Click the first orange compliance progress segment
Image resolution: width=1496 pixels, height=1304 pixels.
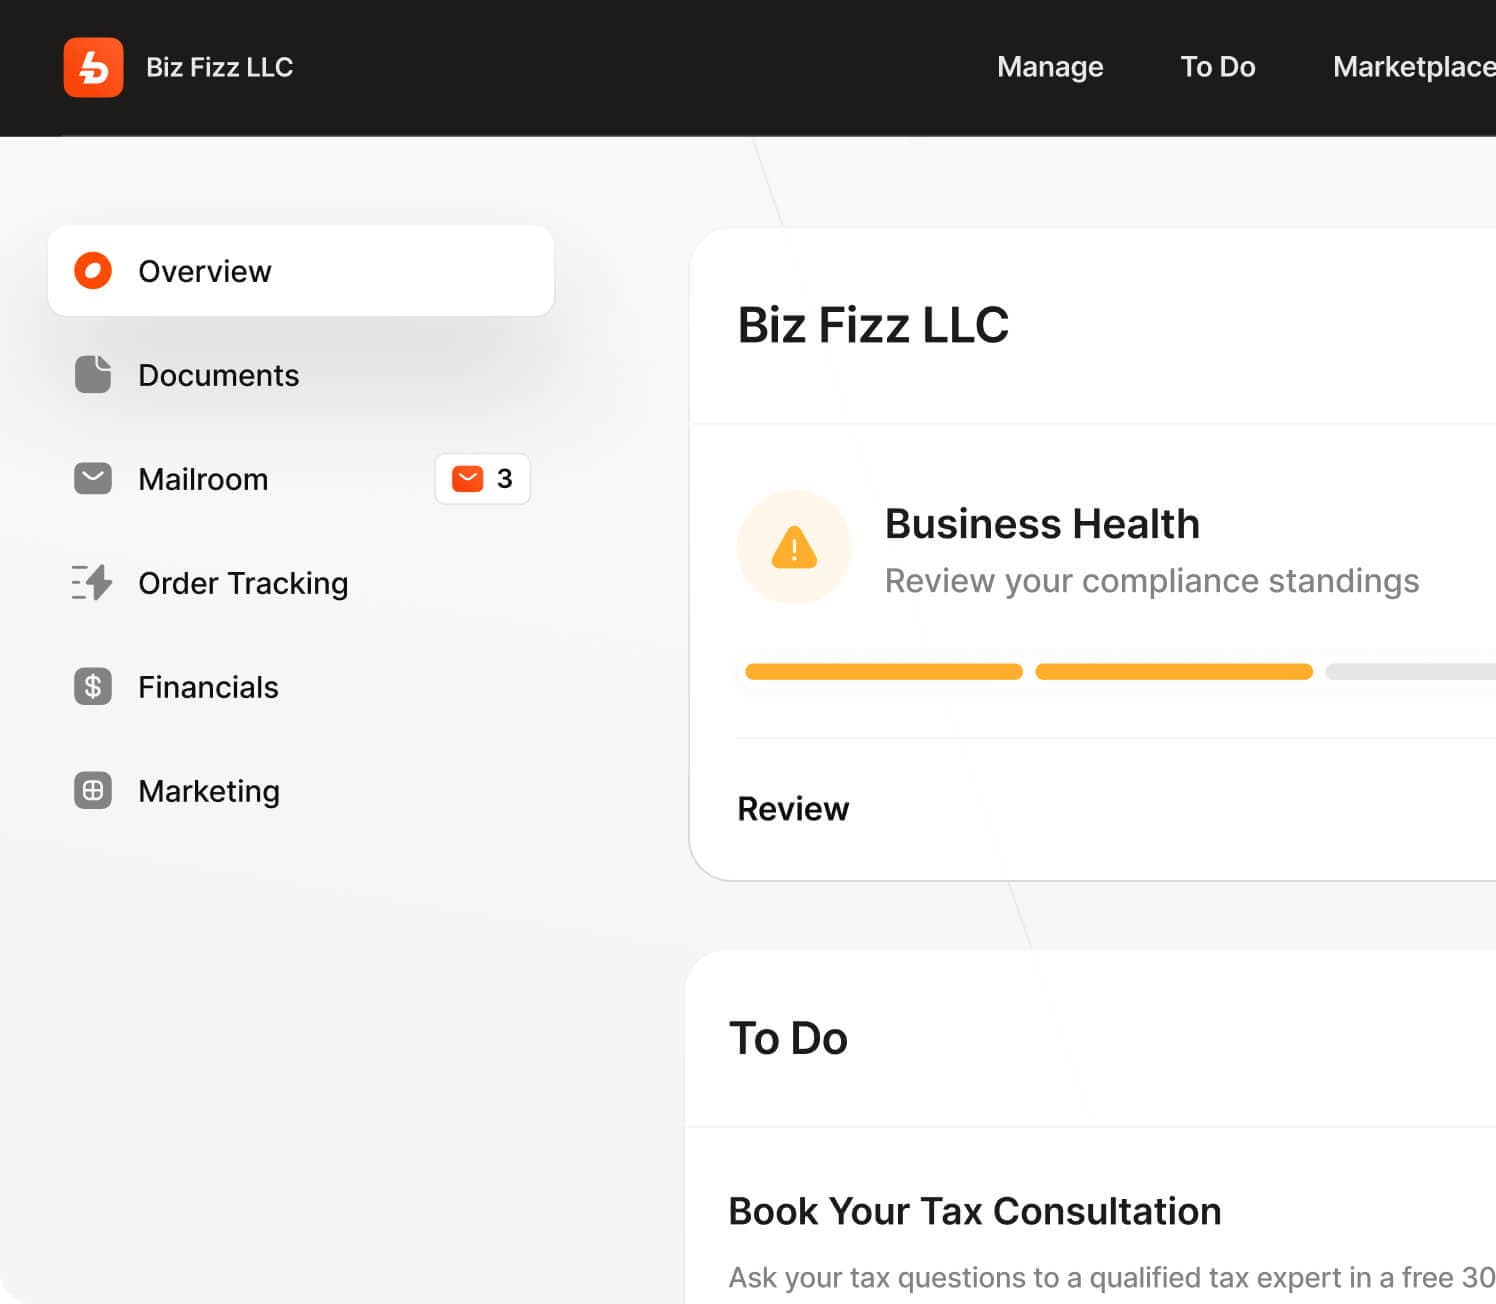tap(884, 672)
